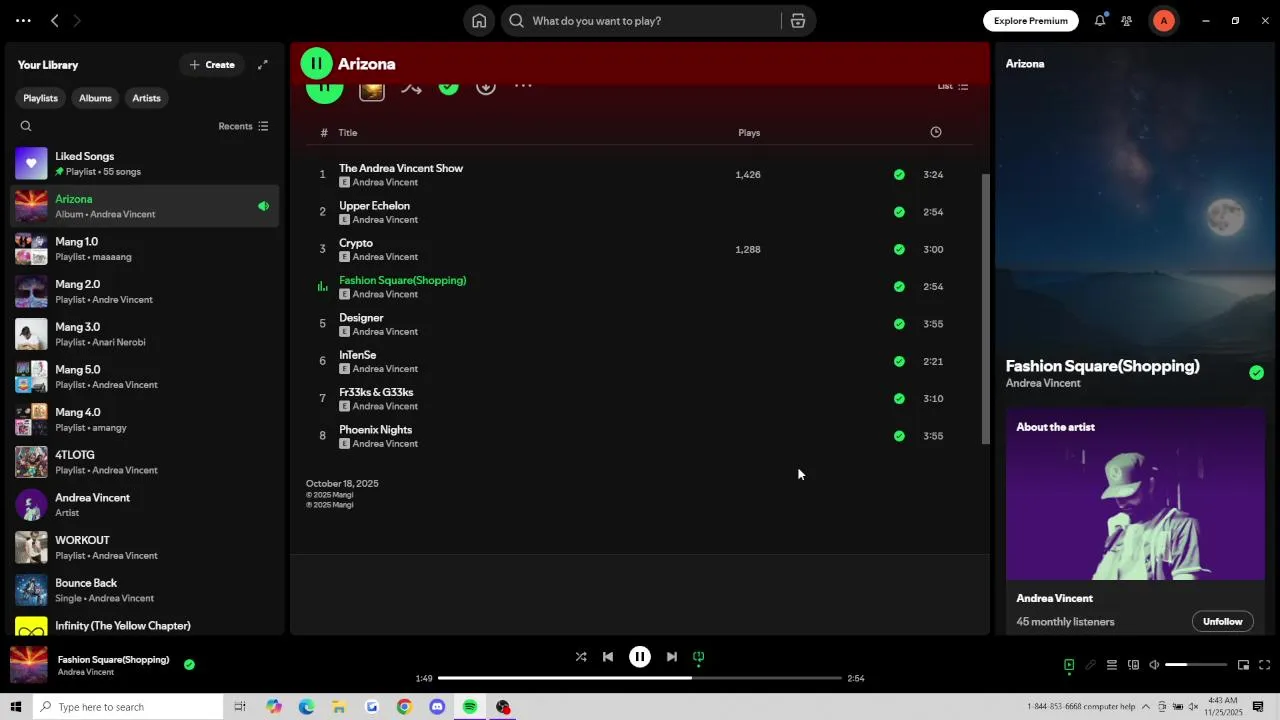Open the WORKOUT playlist
The image size is (1280, 720).
coord(145,547)
